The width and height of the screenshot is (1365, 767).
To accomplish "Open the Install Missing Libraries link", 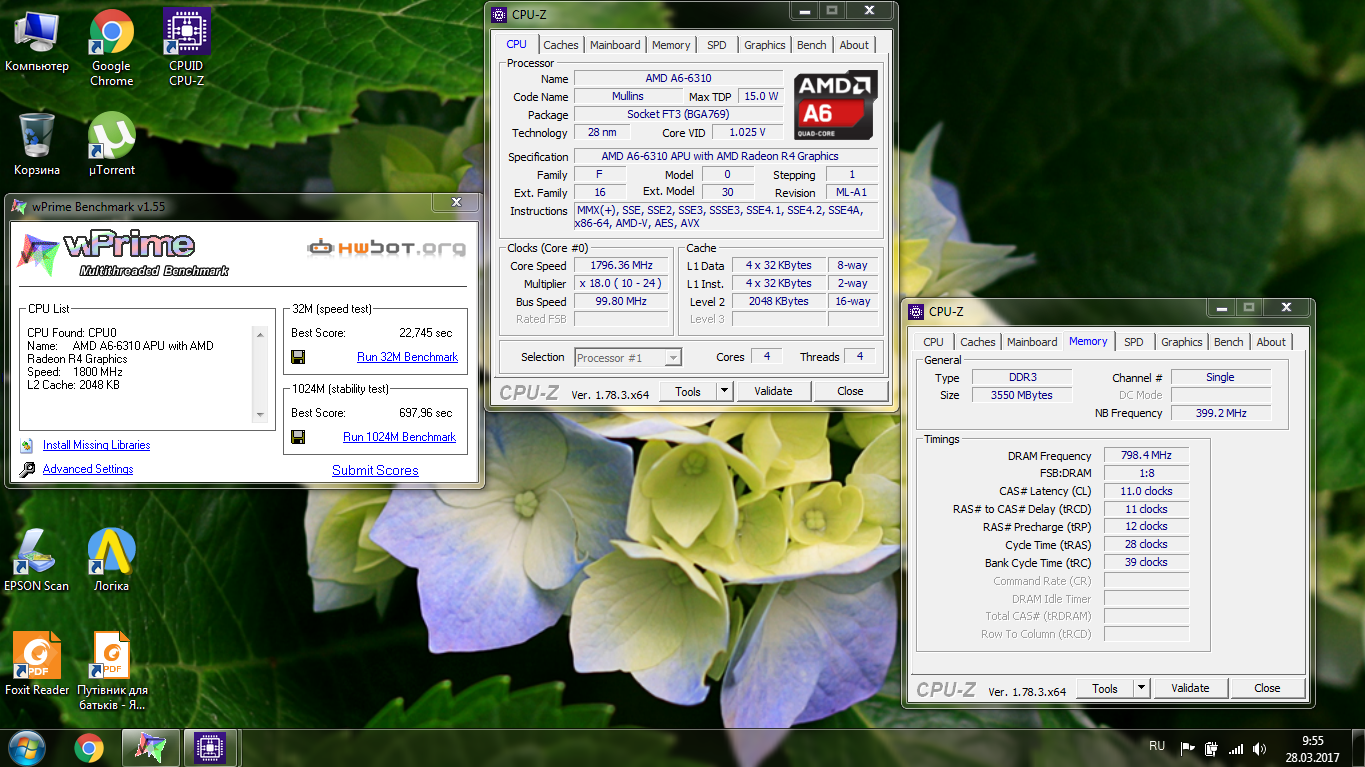I will 97,445.
